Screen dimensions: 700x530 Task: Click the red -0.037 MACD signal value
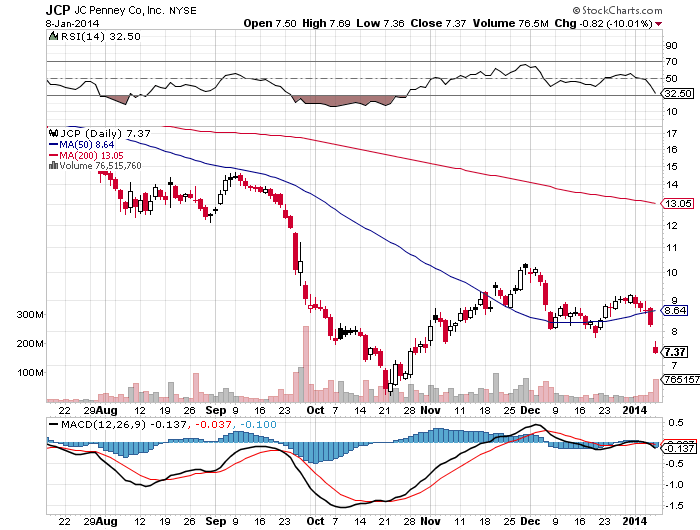213,424
